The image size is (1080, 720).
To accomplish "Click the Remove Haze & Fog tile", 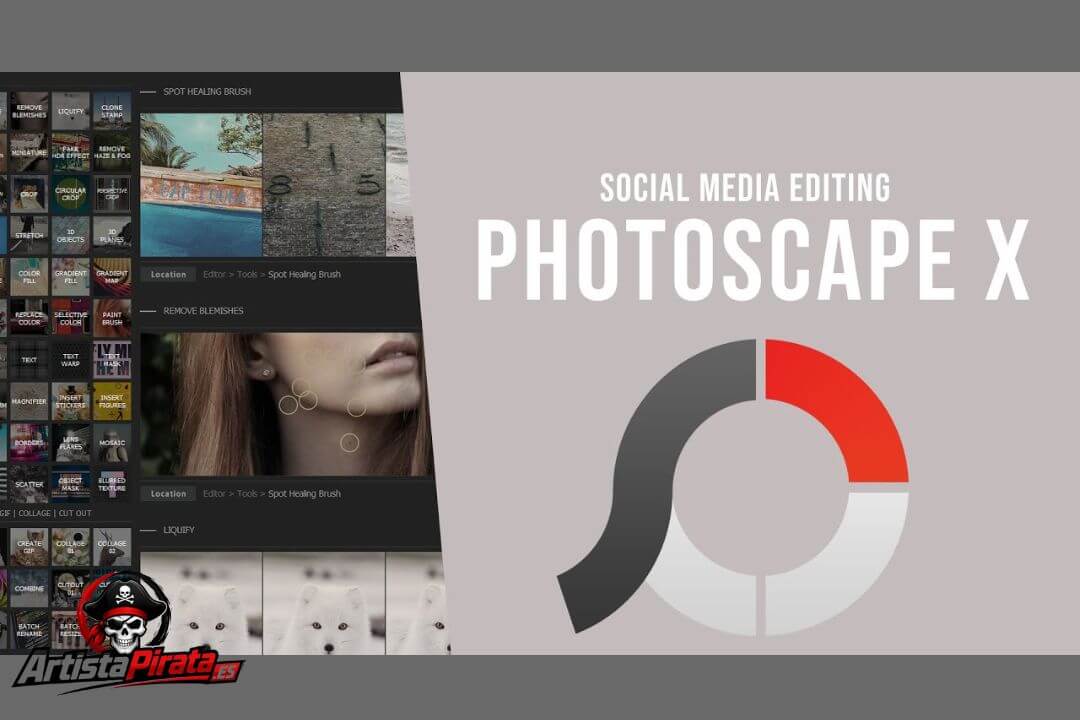I will [112, 152].
